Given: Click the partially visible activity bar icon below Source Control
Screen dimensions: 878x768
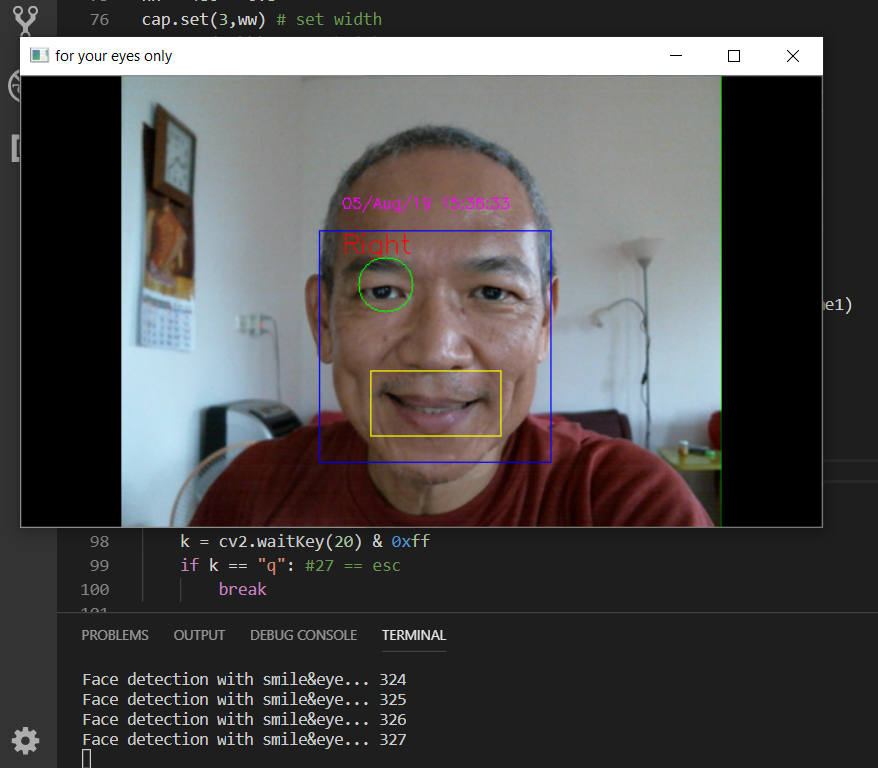Looking at the screenshot, I should pyautogui.click(x=15, y=87).
